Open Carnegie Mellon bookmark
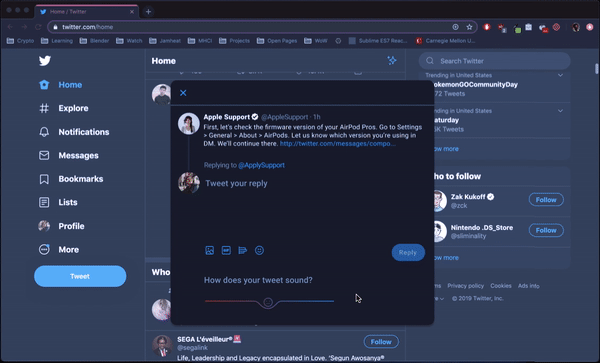The width and height of the screenshot is (600, 363). tap(445, 41)
